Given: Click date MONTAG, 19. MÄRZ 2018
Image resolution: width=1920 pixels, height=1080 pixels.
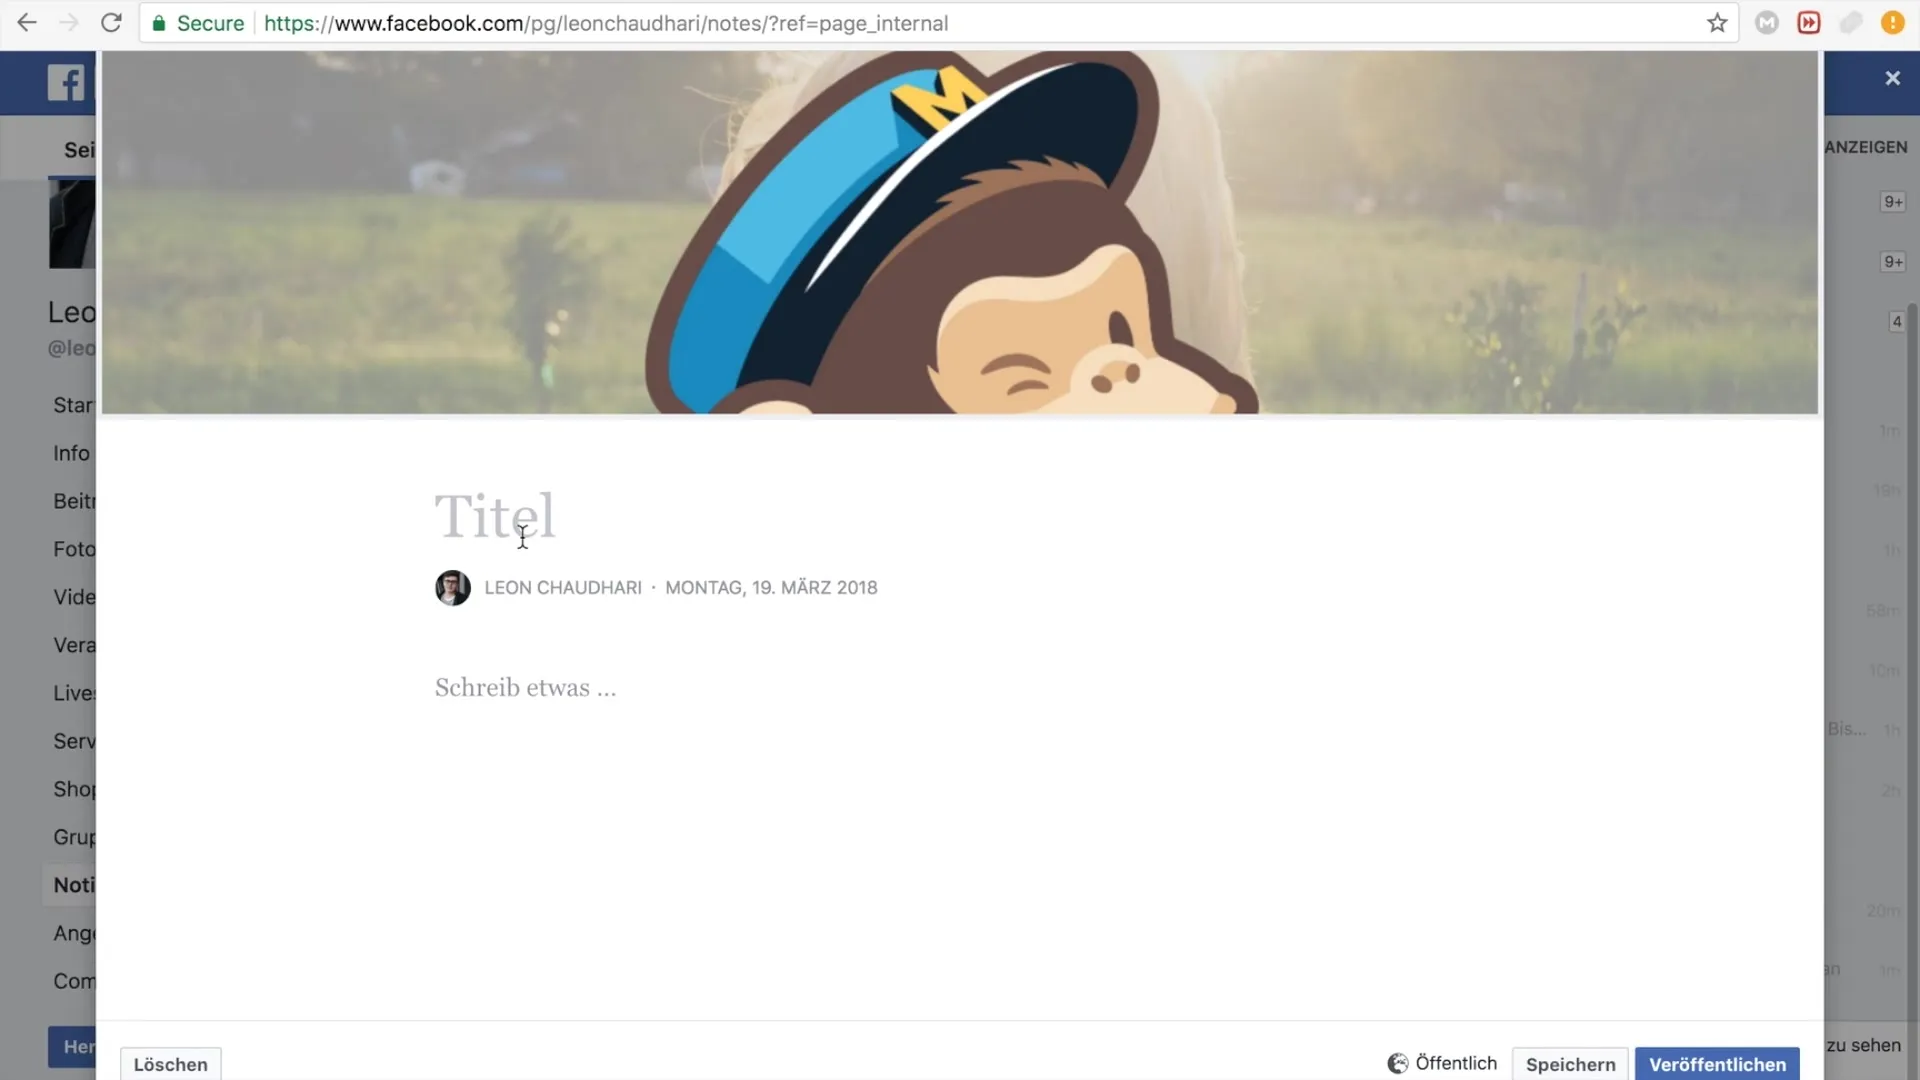Looking at the screenshot, I should click(x=771, y=588).
